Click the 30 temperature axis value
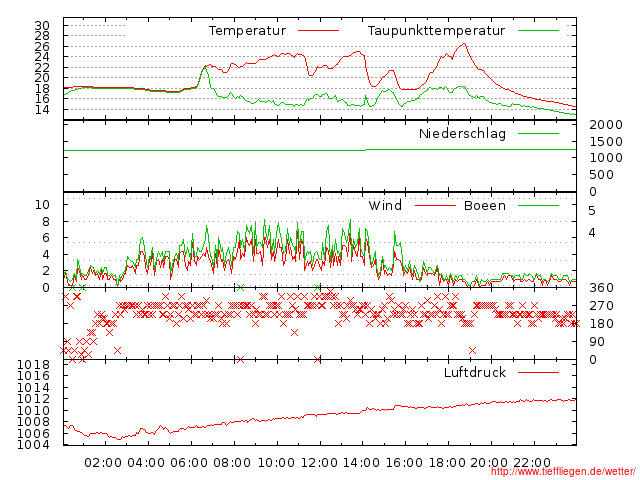 click(x=42, y=26)
